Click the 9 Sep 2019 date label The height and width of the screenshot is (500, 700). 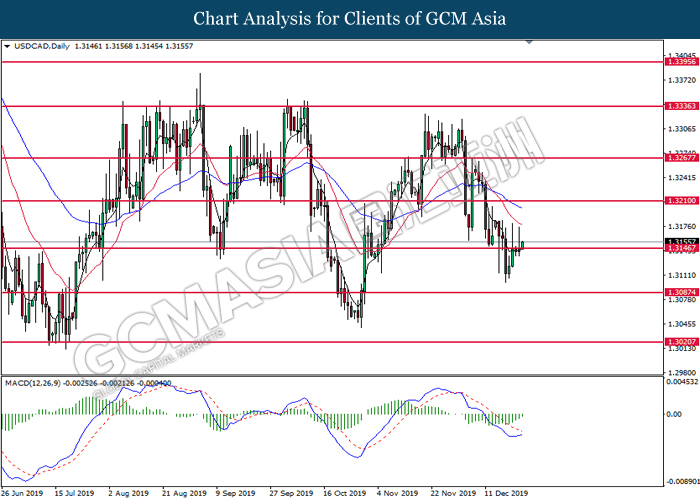235,493
